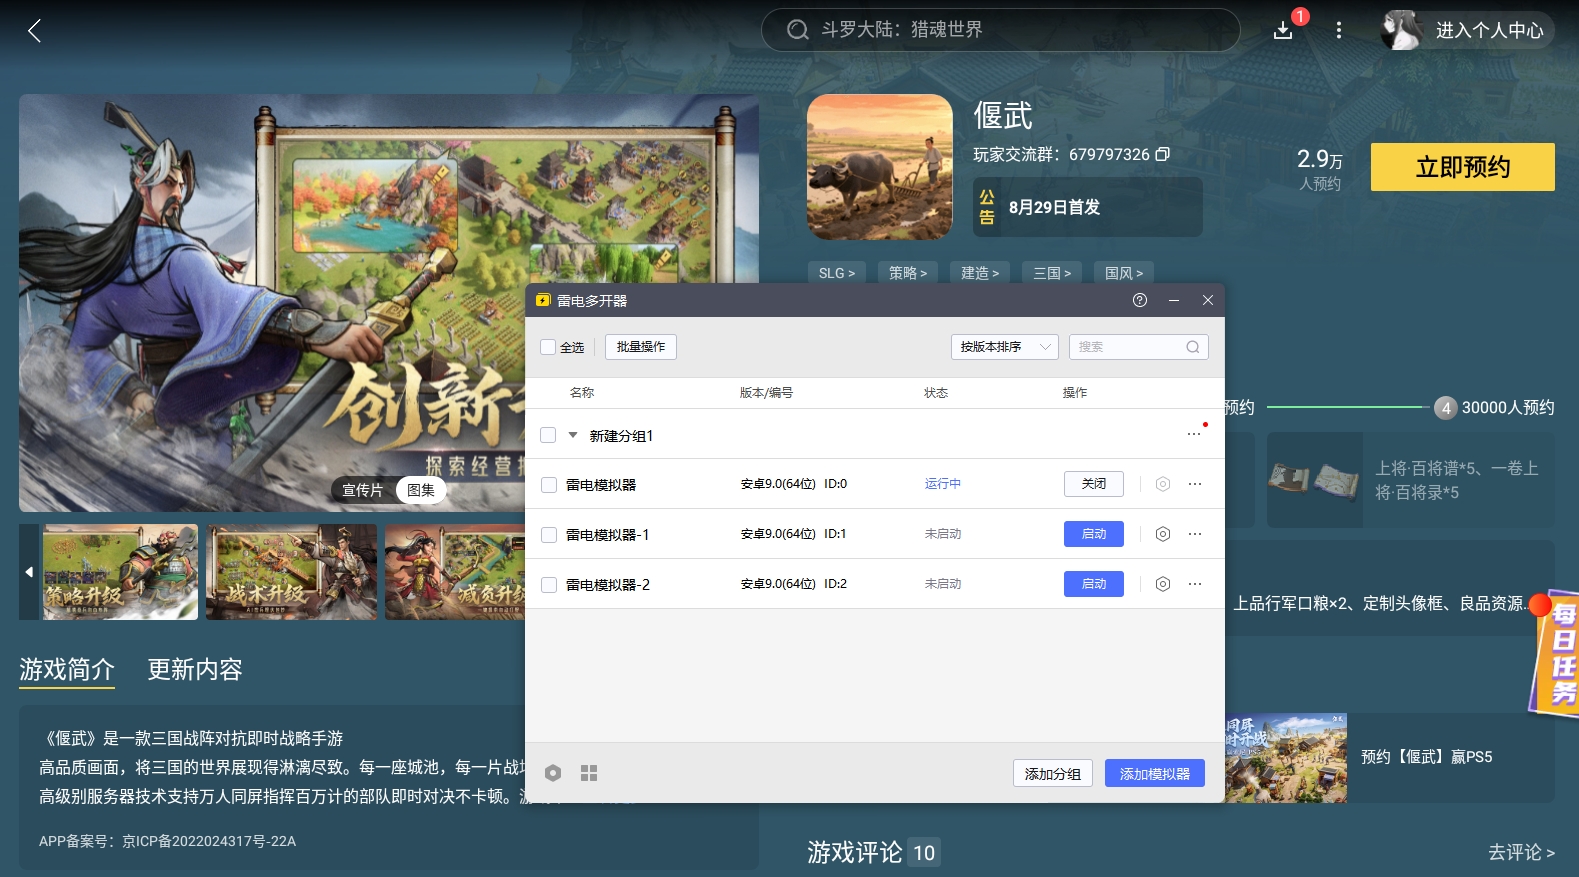
Task: Open settings gear for 雷电模拟器-1 row
Action: [1163, 534]
